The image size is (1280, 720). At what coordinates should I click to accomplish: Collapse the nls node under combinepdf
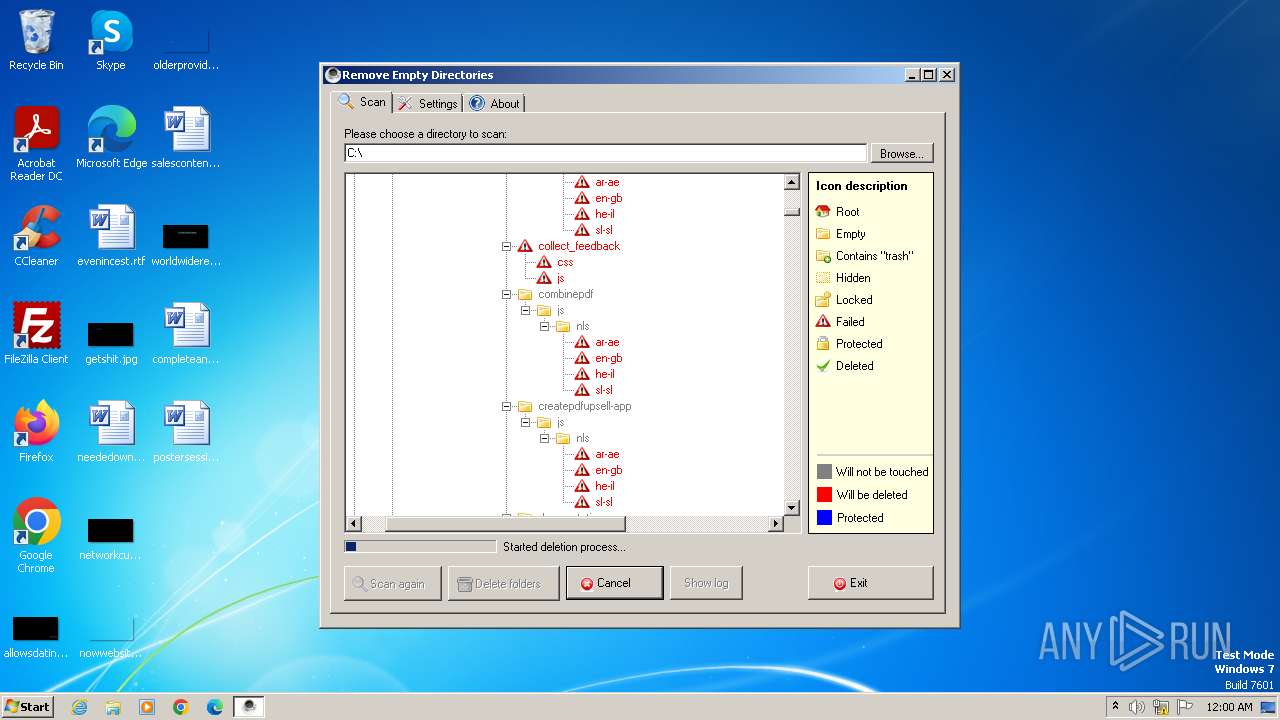point(544,326)
